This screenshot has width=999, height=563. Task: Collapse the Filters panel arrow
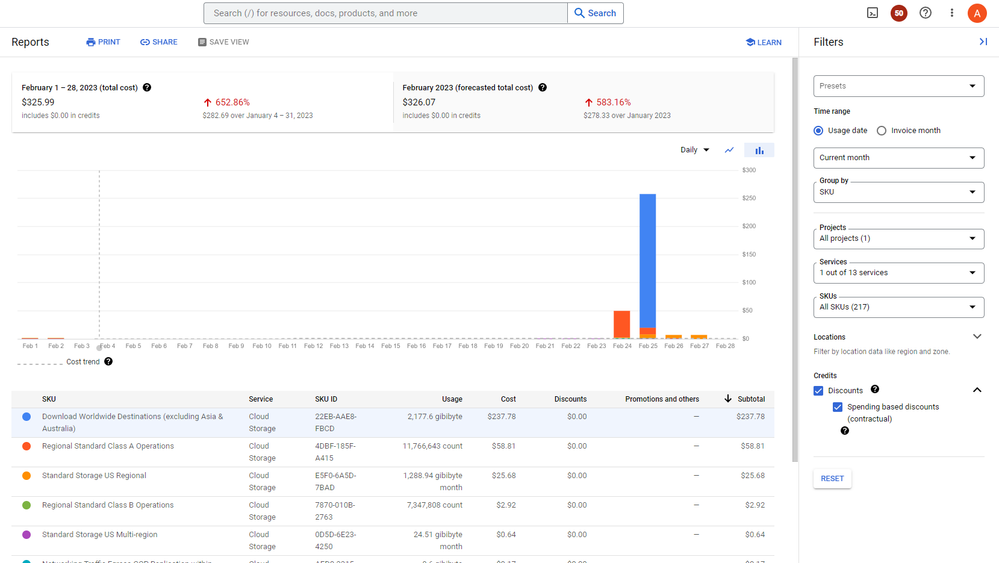[983, 41]
